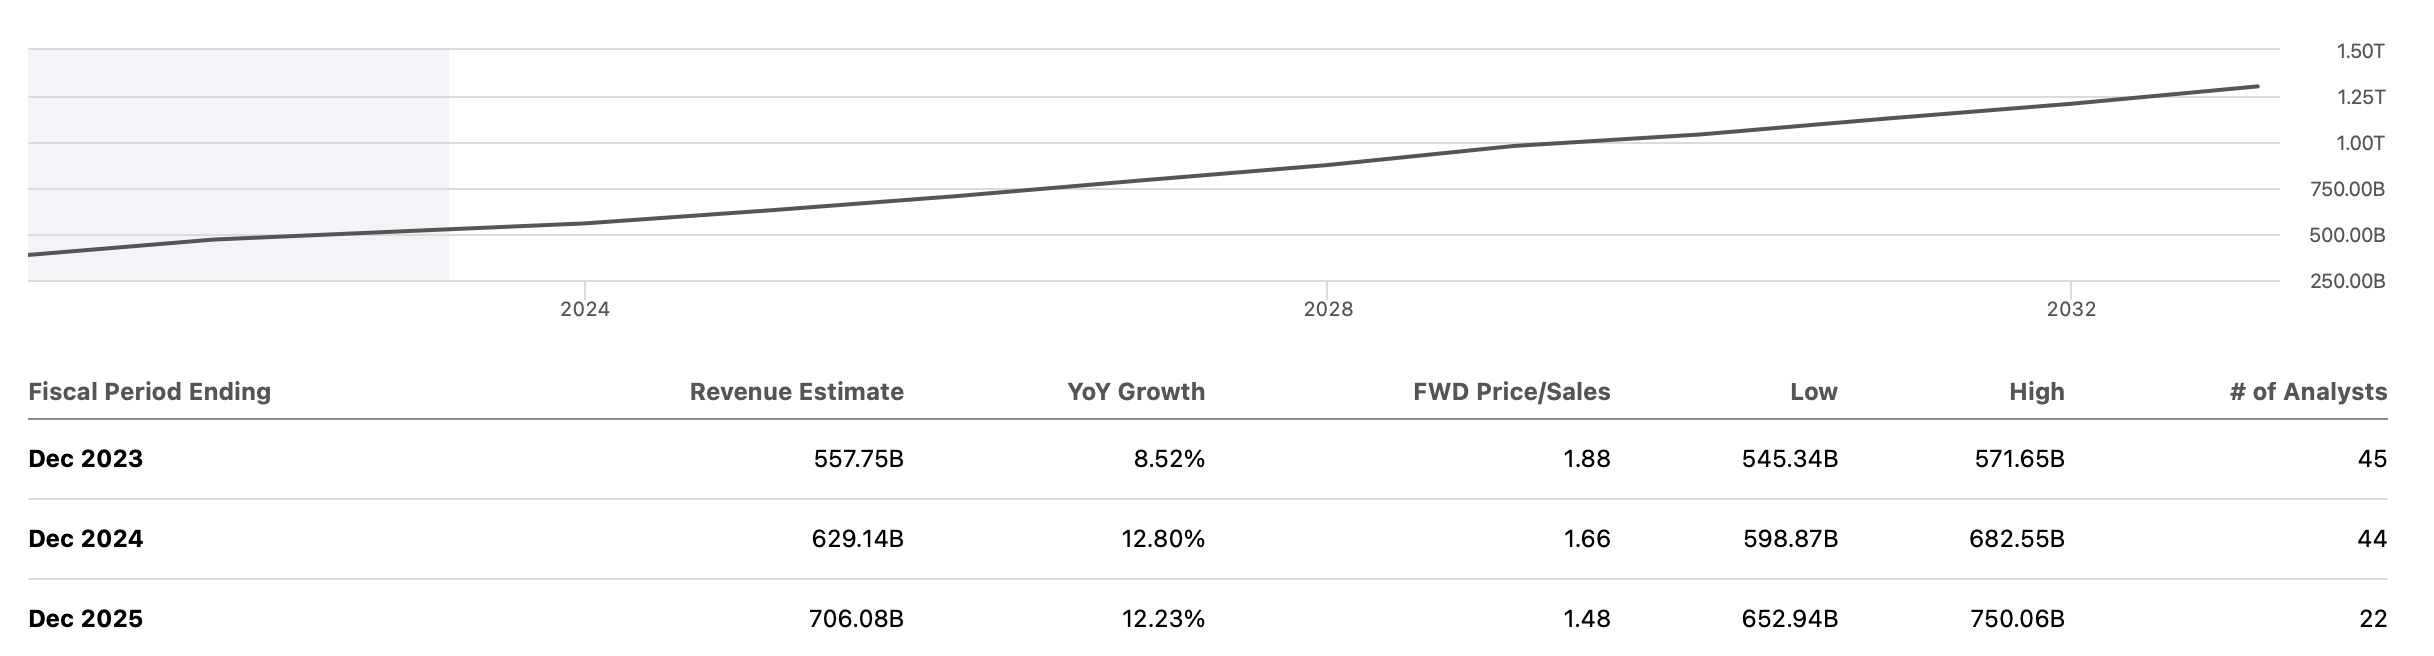Image resolution: width=2434 pixels, height=656 pixels.
Task: Click the 2024 x-axis label on chart
Action: 585,310
